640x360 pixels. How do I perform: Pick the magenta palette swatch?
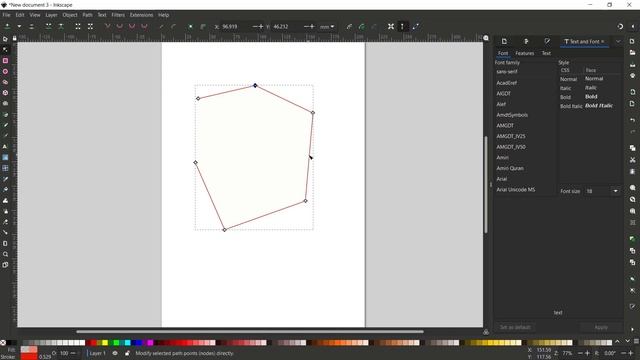[150, 342]
